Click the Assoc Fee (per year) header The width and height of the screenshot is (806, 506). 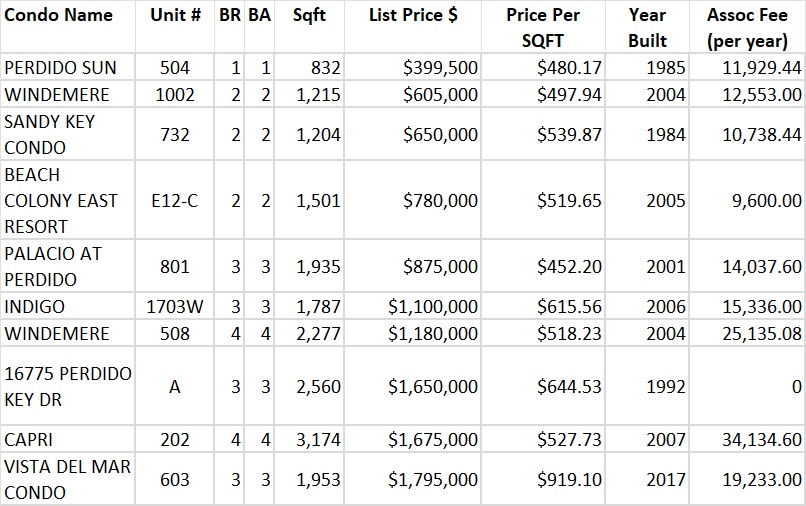pos(746,28)
